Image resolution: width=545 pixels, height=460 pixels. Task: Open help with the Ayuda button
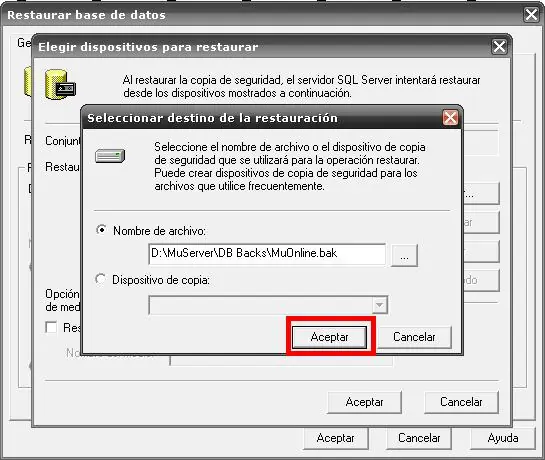(x=503, y=438)
